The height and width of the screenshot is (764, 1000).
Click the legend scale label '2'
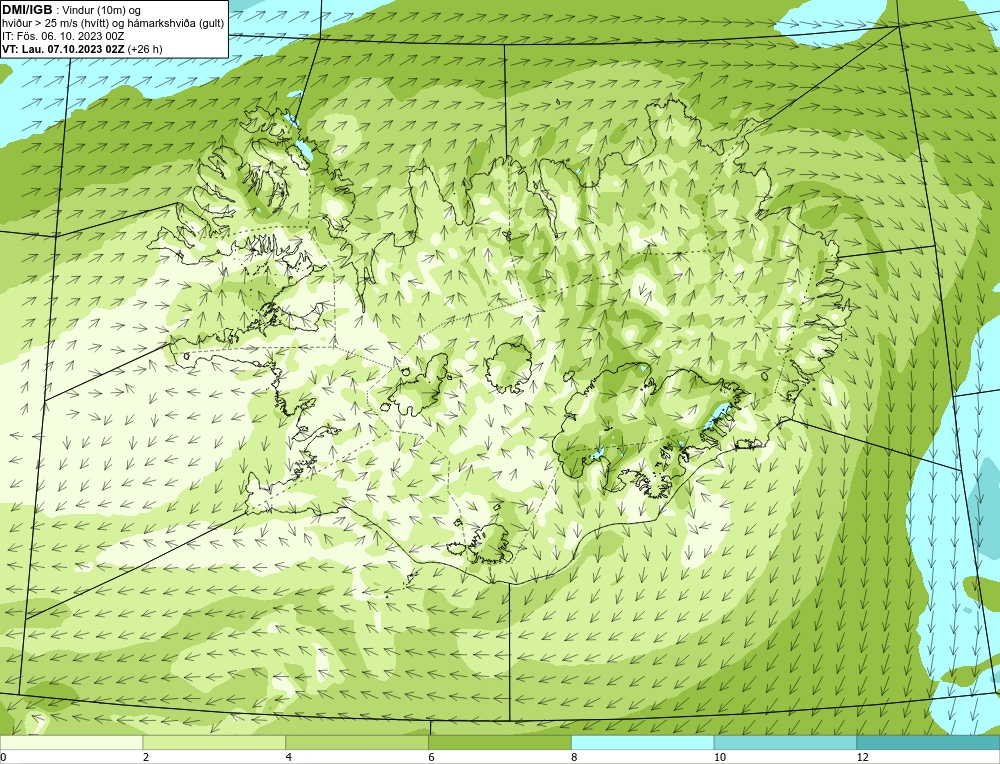pos(146,758)
